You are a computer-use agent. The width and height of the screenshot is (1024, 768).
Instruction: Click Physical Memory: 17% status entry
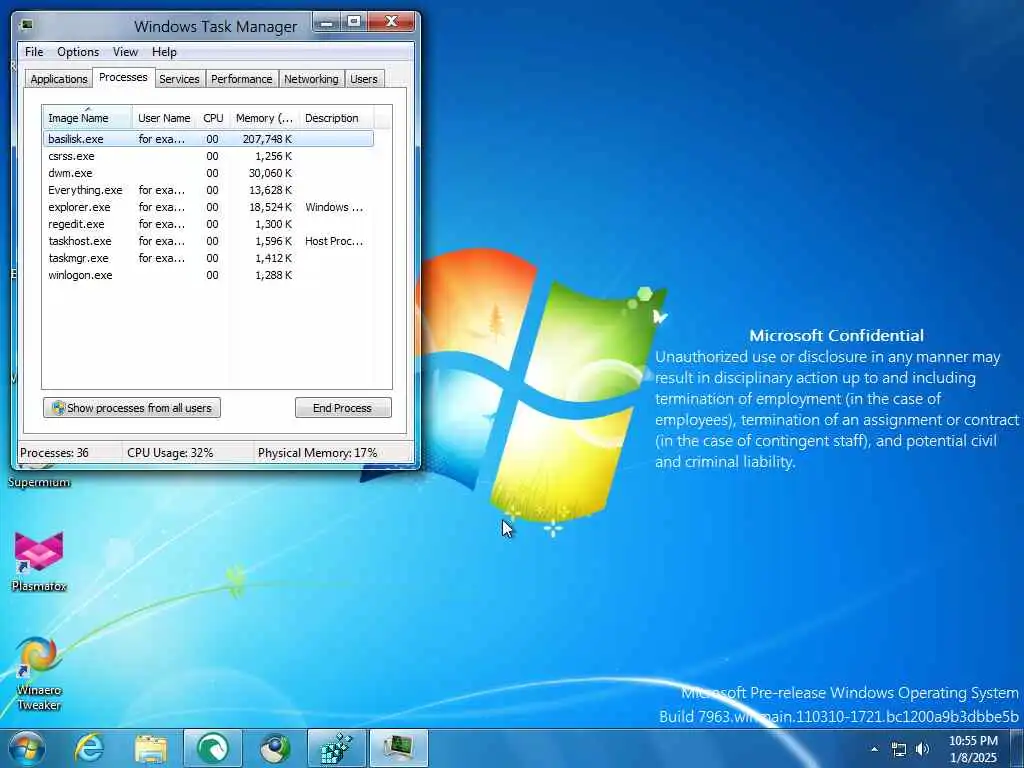[x=317, y=453]
